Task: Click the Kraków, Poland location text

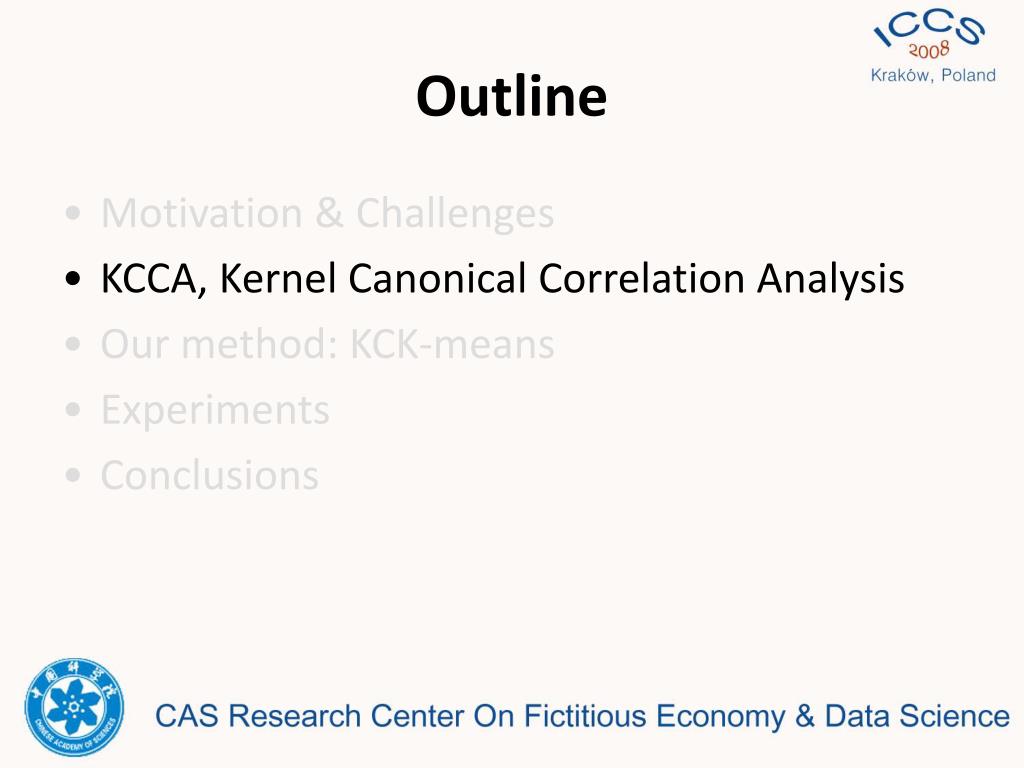Action: click(x=933, y=75)
